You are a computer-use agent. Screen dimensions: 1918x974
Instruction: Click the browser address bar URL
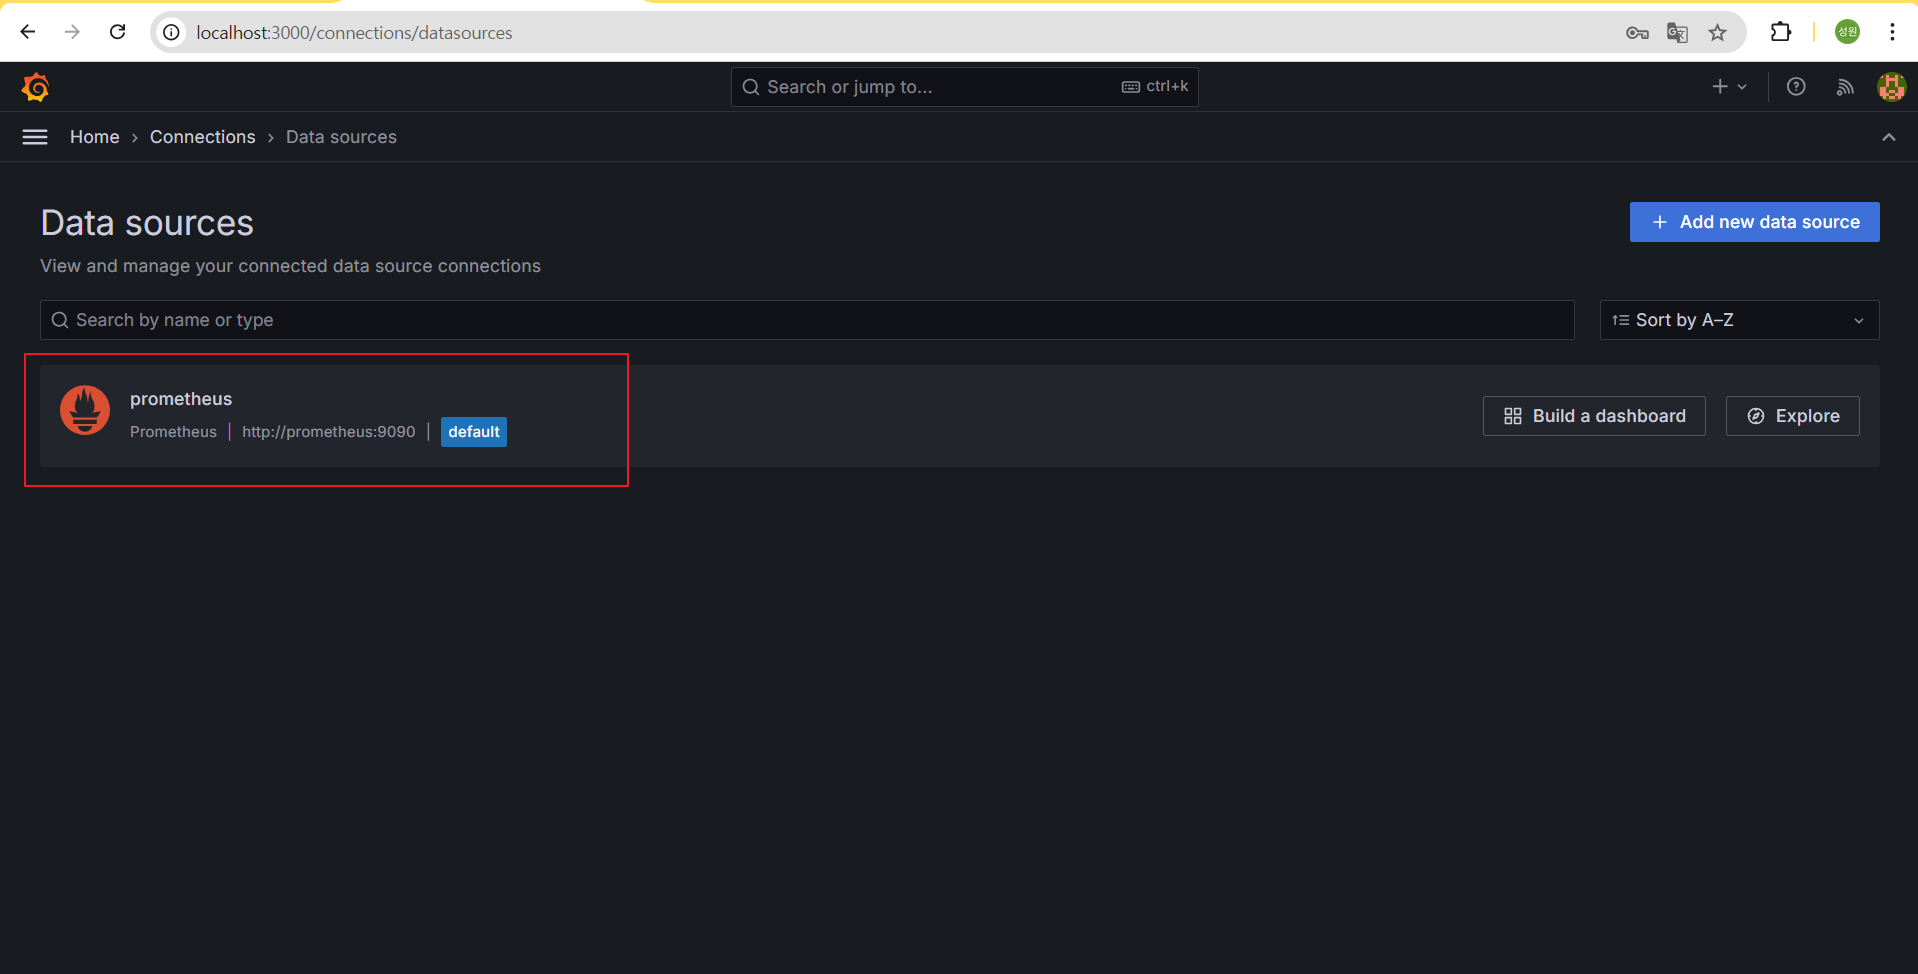click(x=354, y=33)
